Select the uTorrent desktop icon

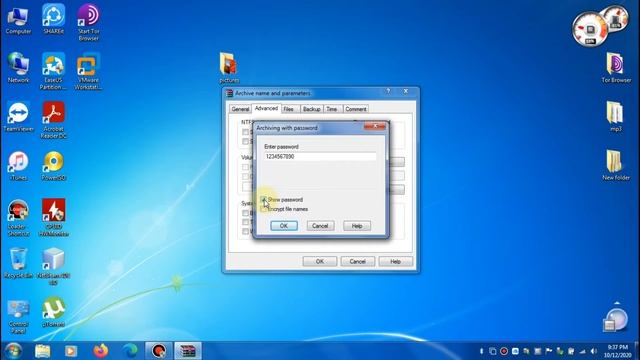coord(53,313)
